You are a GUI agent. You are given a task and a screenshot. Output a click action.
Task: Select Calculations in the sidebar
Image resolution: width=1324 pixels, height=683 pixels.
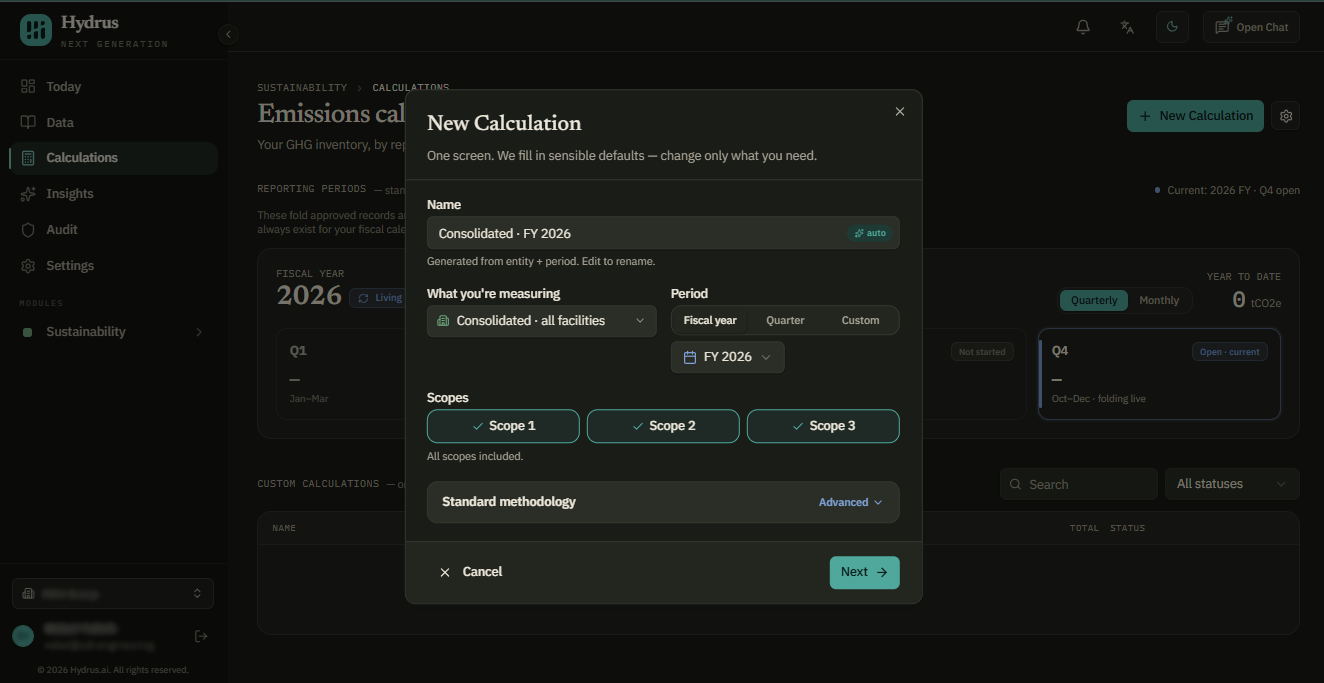point(113,158)
